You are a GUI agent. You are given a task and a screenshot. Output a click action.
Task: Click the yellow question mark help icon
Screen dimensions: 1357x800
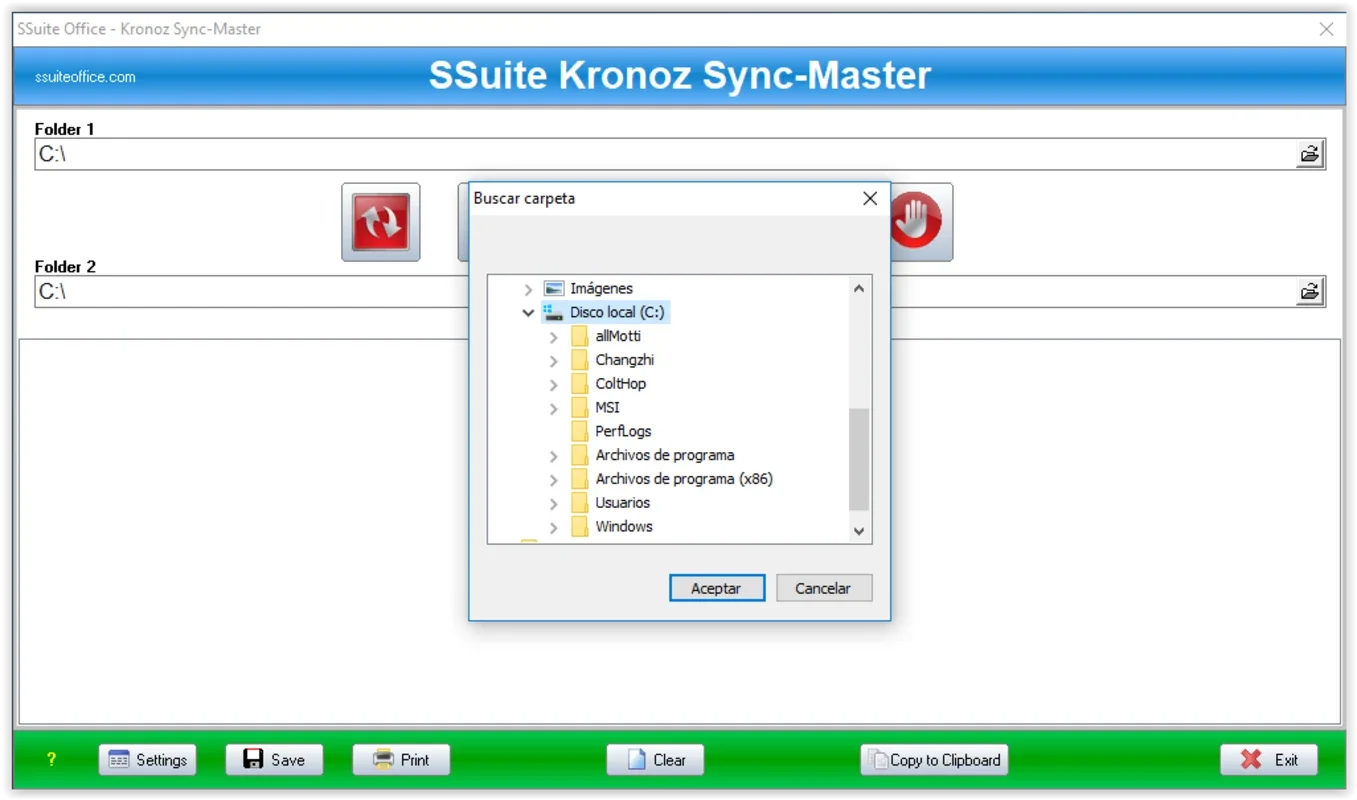click(51, 760)
